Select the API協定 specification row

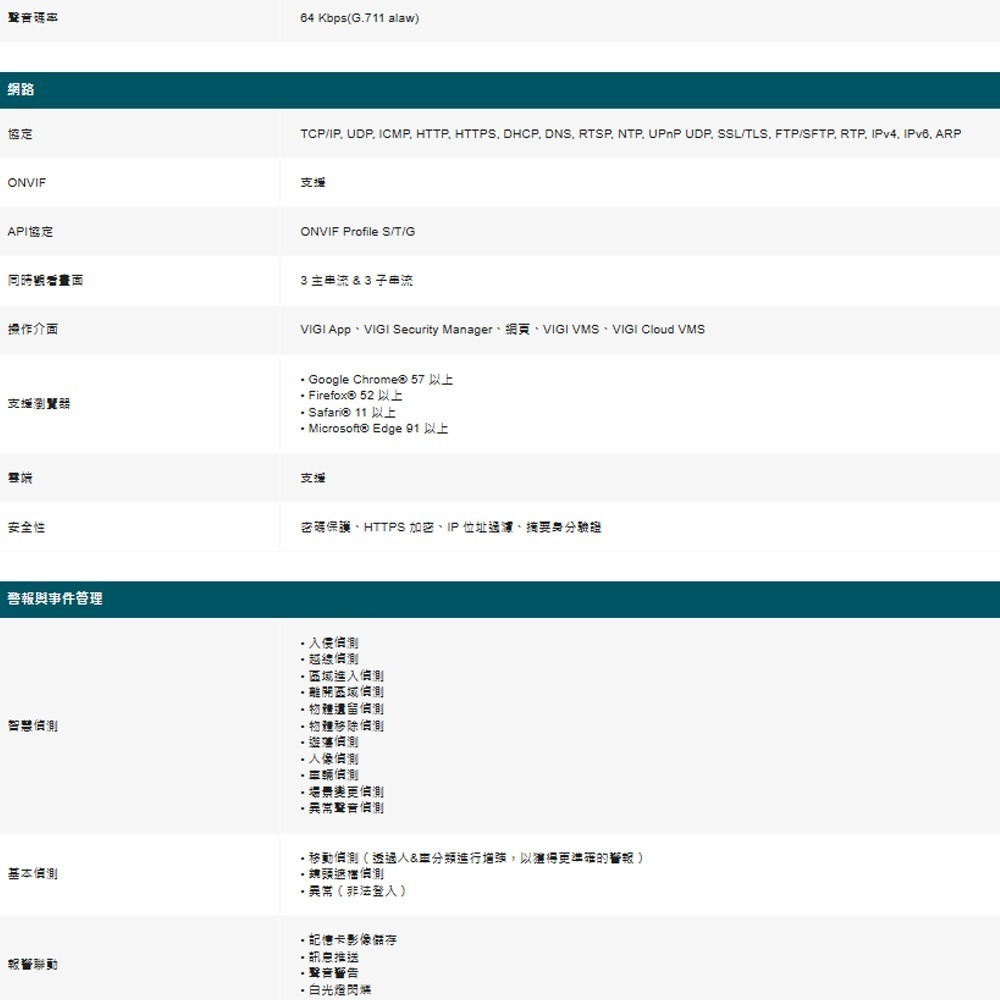(27, 231)
